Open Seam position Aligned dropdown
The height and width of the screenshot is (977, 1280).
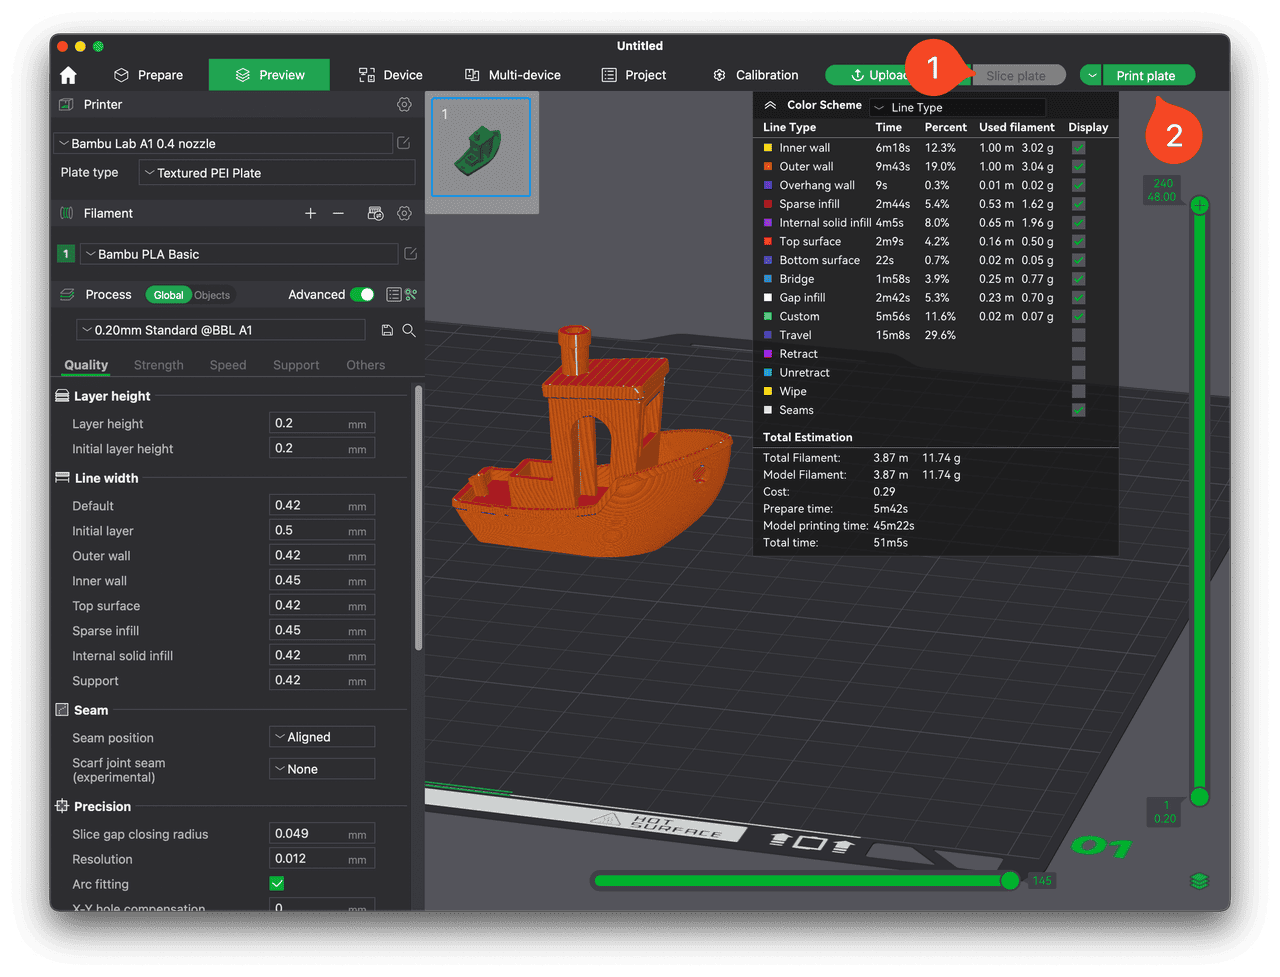tap(322, 737)
